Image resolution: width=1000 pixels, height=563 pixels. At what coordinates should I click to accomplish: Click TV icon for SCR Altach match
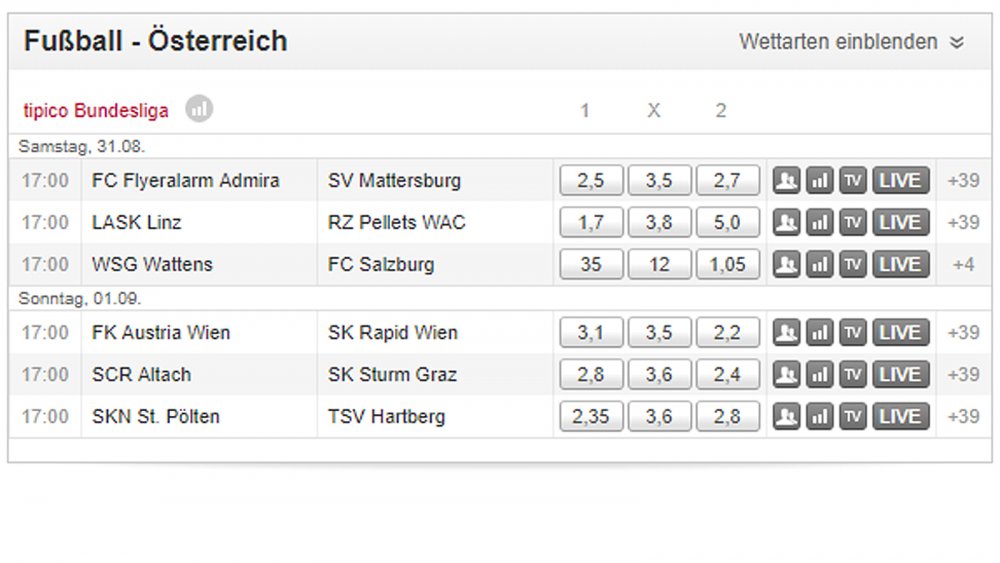pos(853,375)
